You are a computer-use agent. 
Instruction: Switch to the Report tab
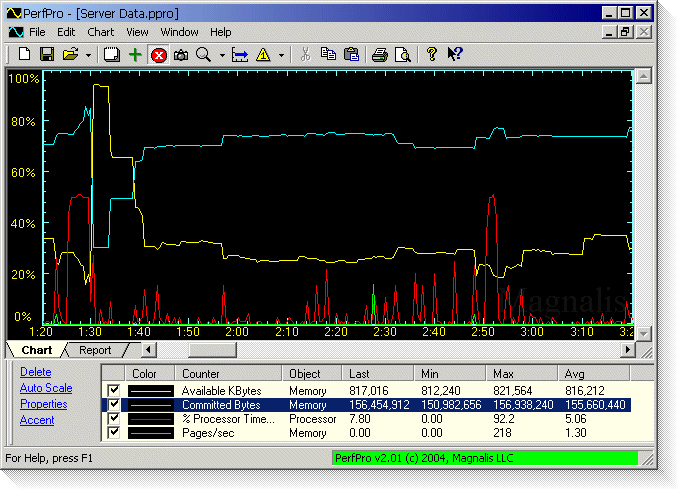click(x=95, y=350)
